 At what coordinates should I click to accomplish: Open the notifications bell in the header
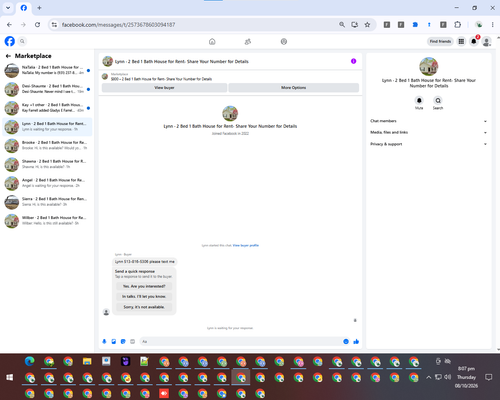pos(474,41)
